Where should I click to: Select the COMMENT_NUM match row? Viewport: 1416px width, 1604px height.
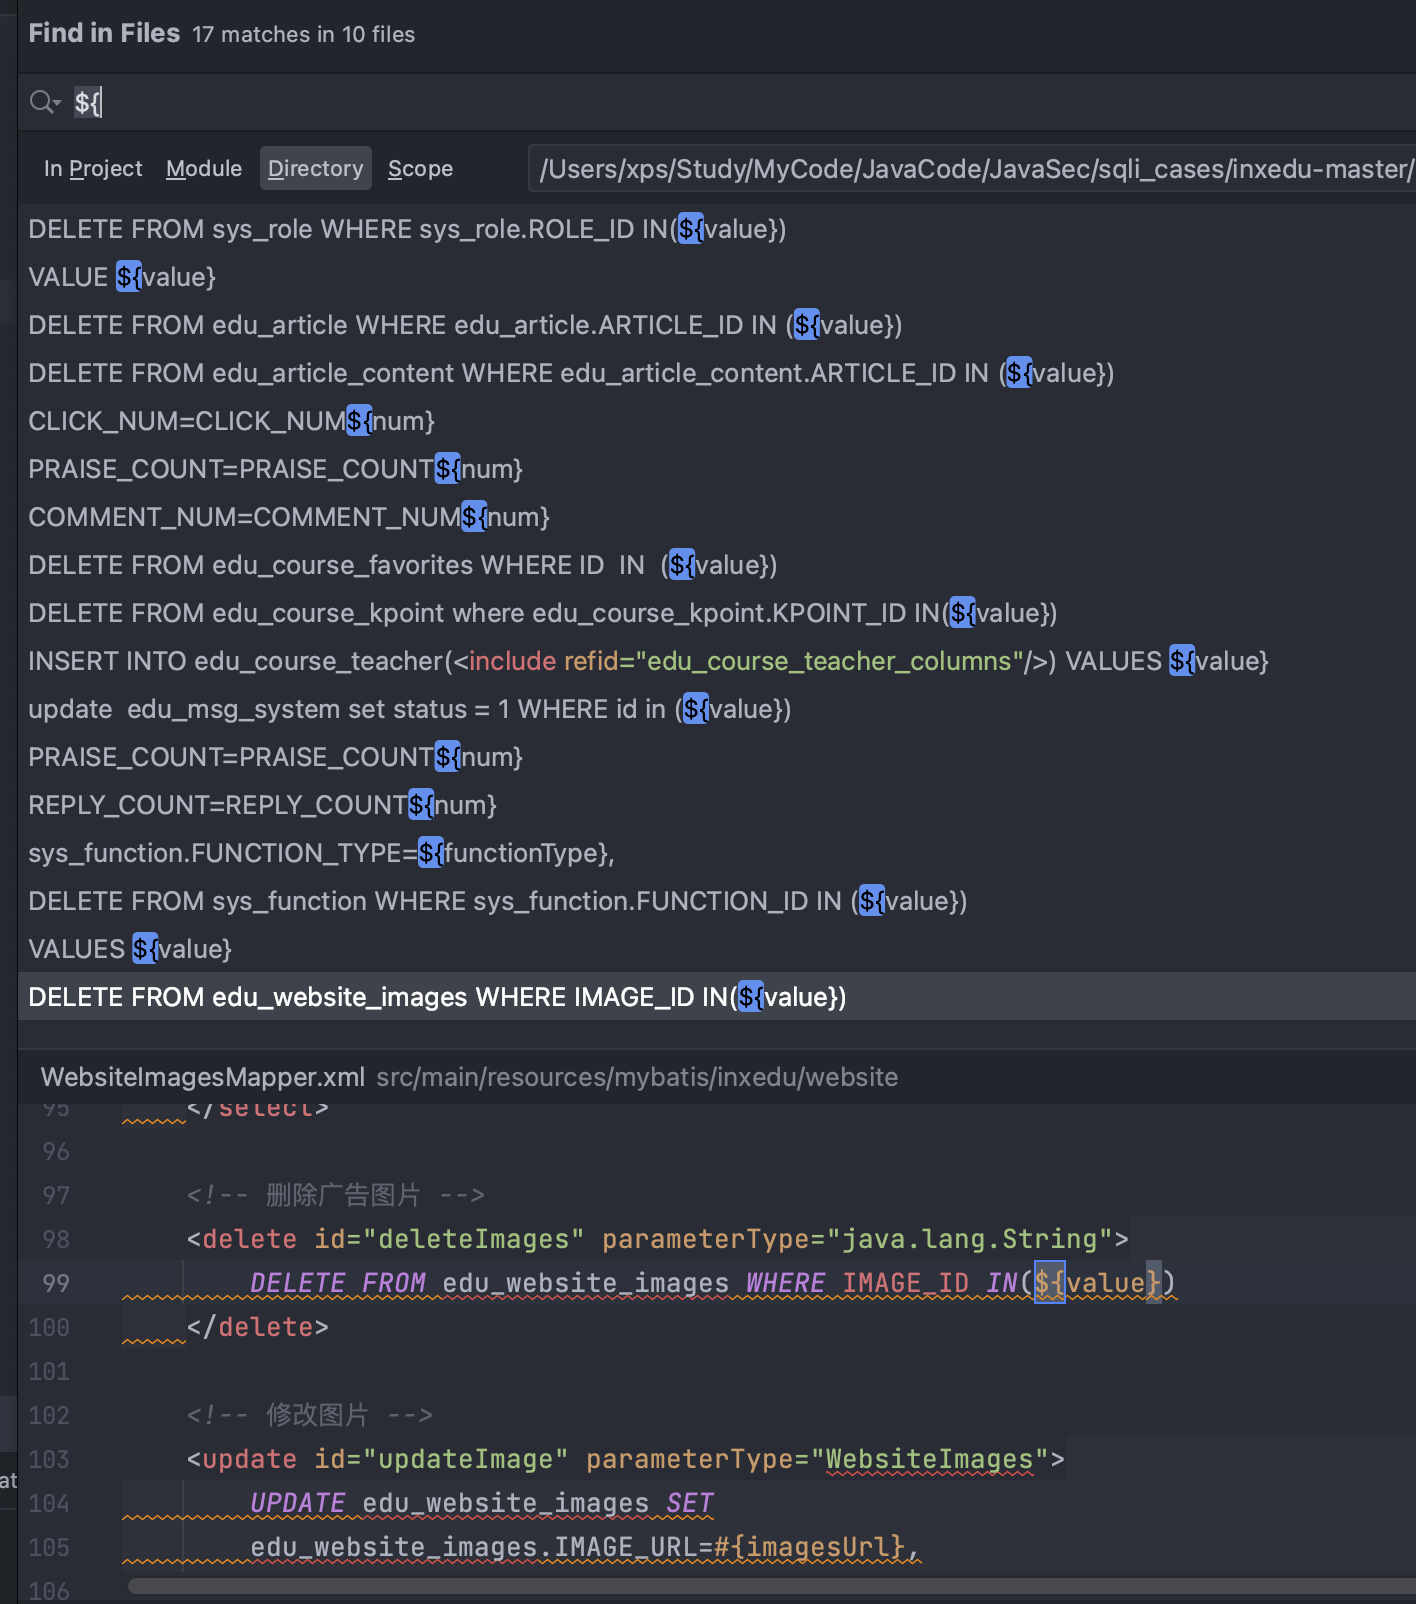click(x=288, y=517)
